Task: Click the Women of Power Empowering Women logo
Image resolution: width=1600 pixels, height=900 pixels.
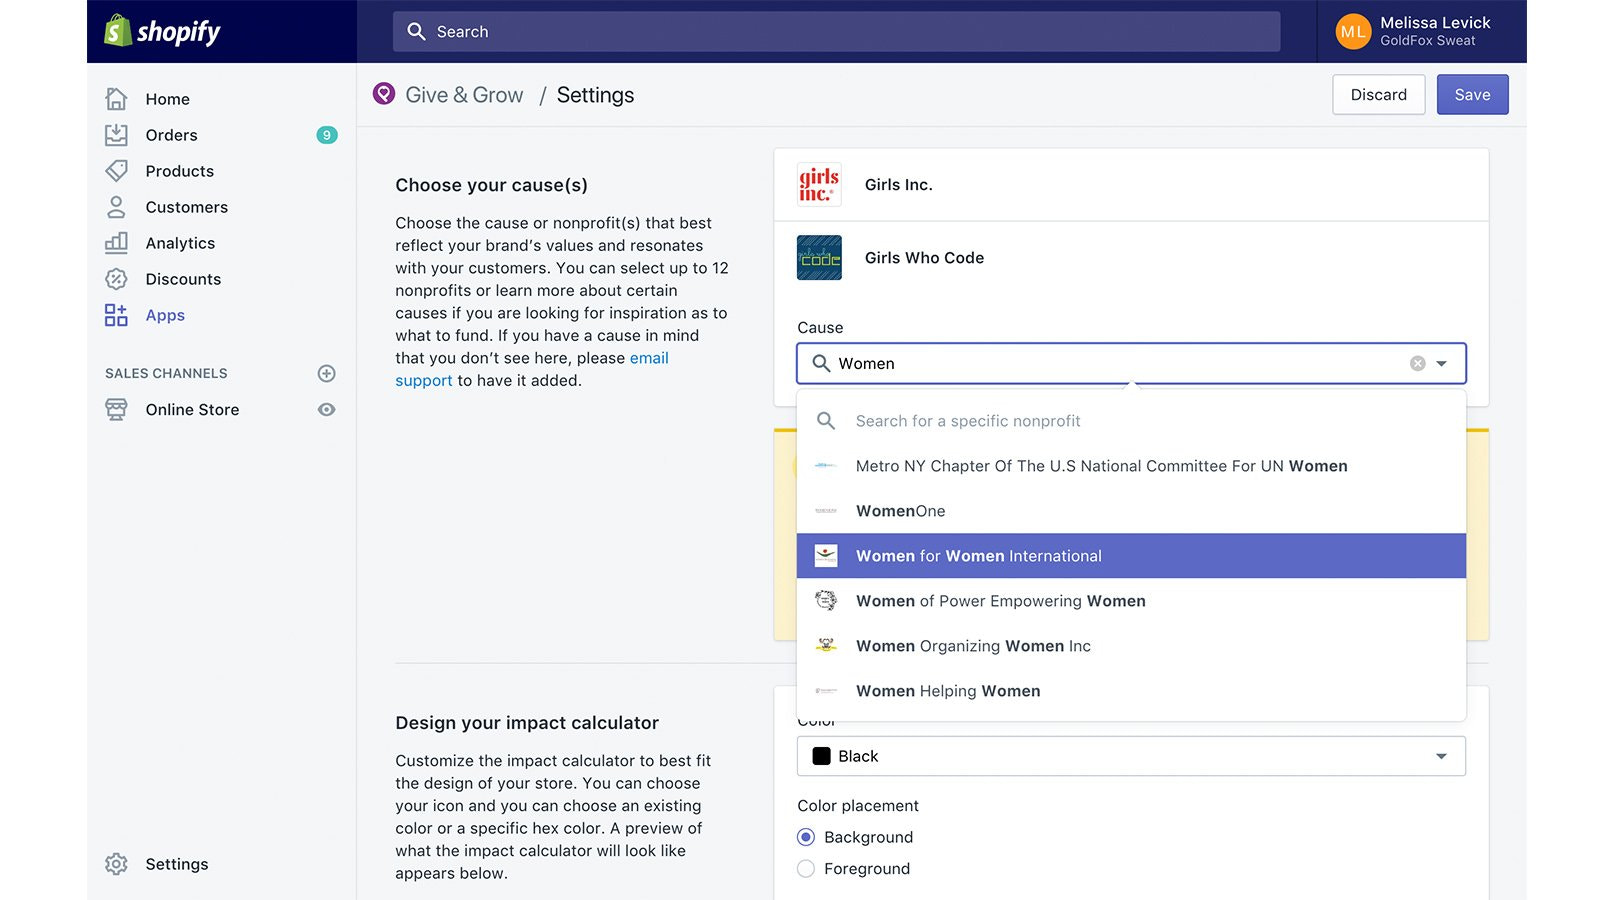Action: coord(826,601)
